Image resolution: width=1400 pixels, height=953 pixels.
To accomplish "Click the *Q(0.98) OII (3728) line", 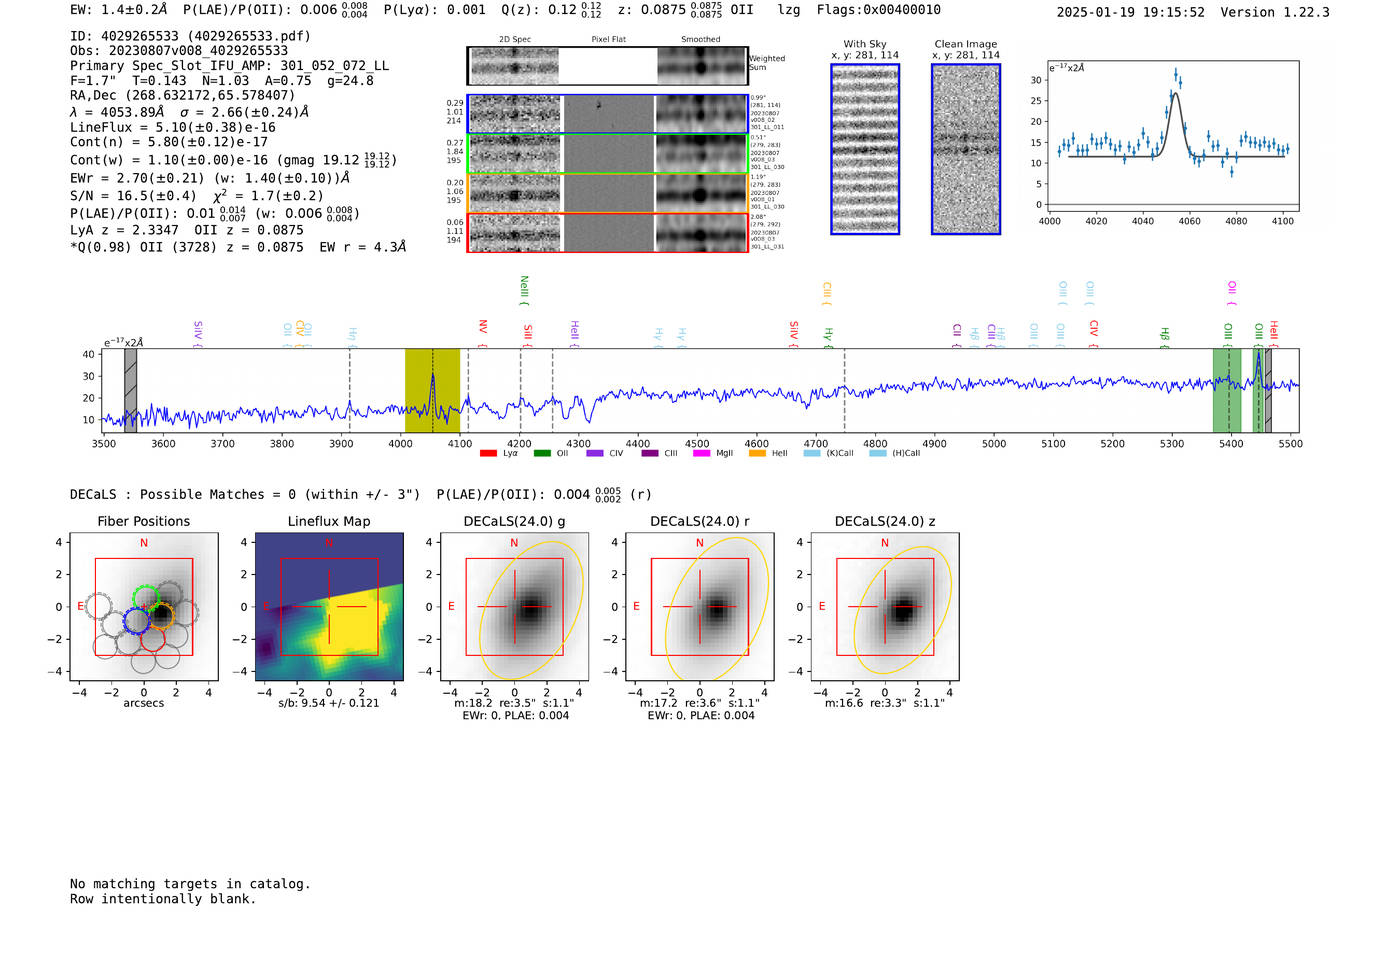I will click(x=238, y=247).
